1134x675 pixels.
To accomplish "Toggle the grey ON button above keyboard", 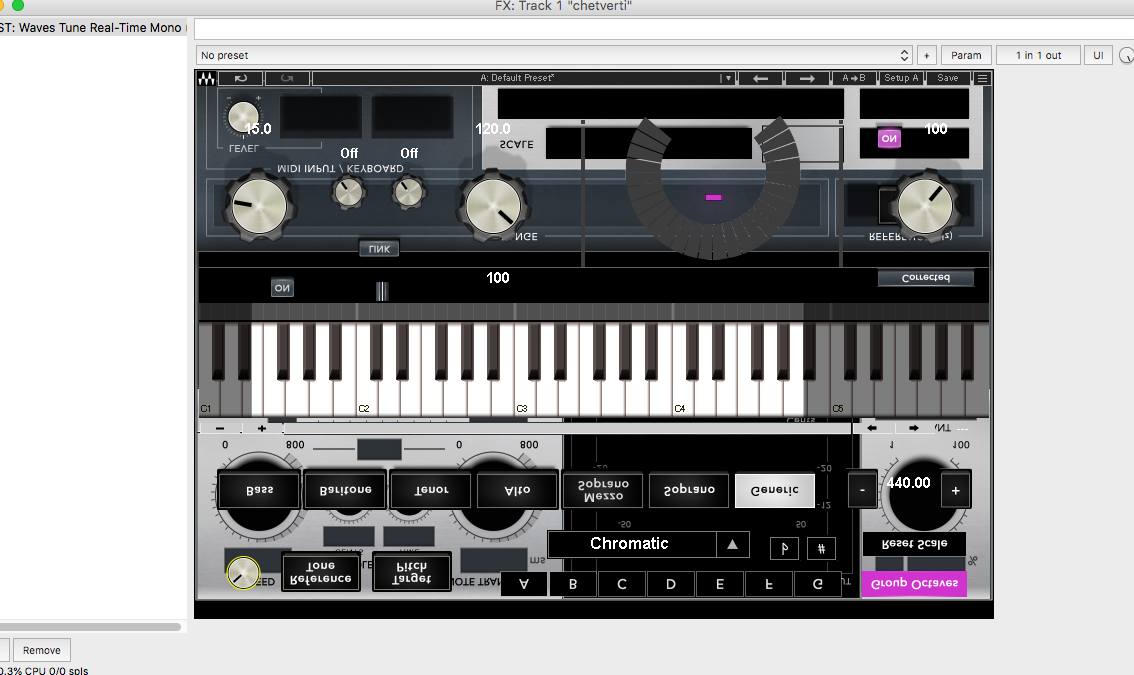I will [x=282, y=288].
